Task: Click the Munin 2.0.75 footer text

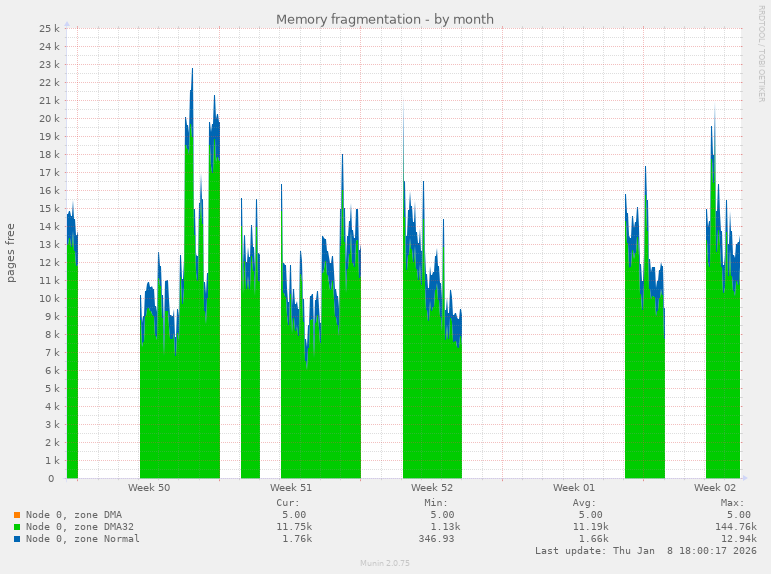Action: tap(385, 563)
